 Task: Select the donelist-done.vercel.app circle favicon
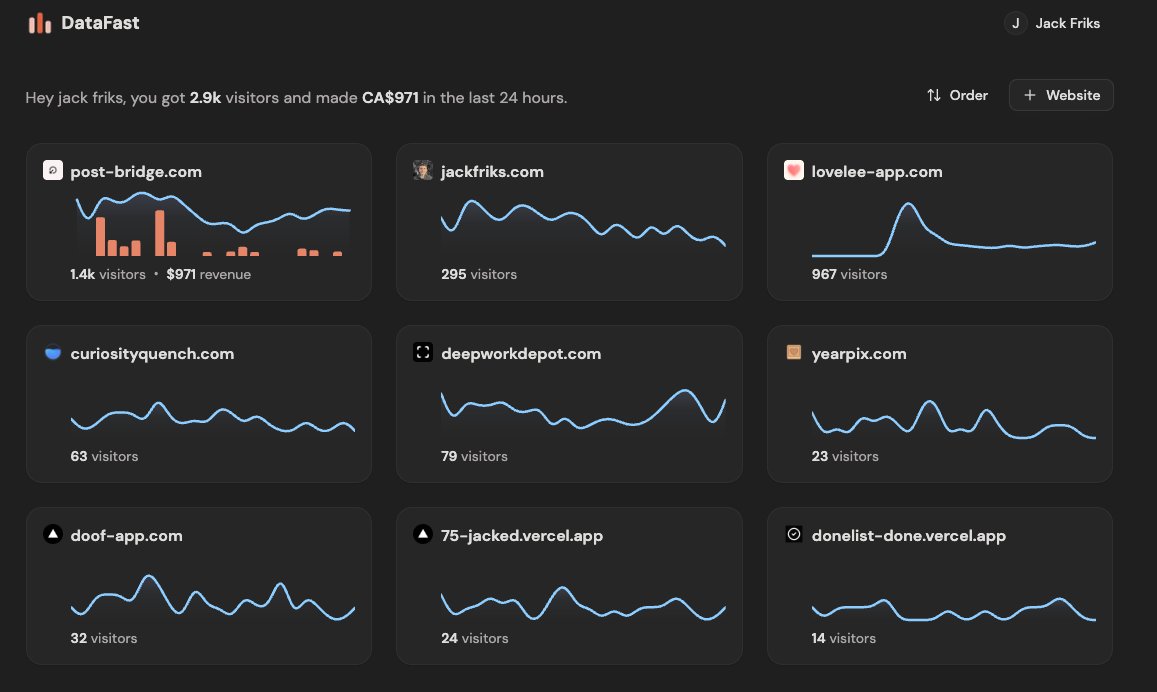coord(793,534)
